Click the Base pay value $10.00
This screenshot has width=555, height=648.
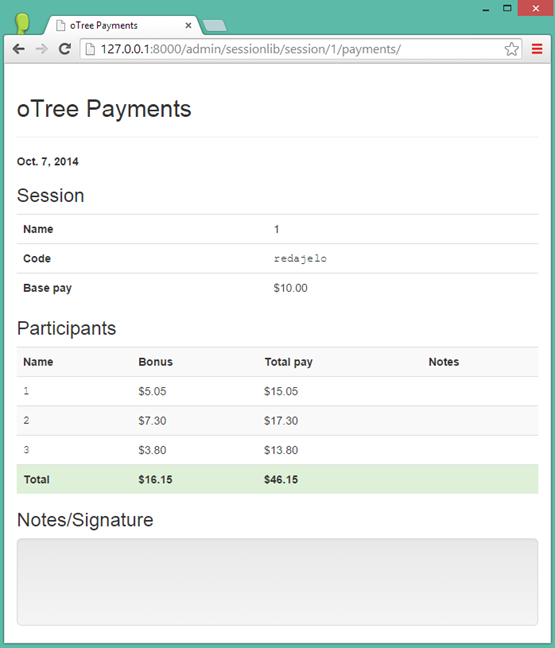(291, 288)
